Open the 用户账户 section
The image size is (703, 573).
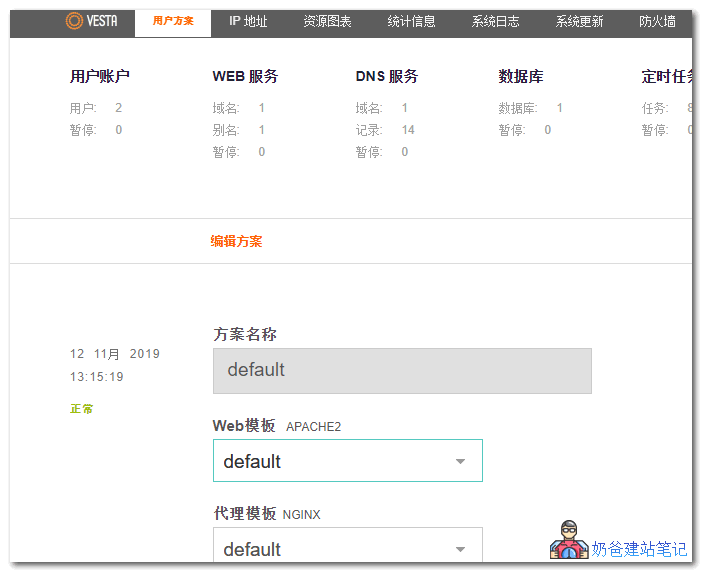click(99, 76)
